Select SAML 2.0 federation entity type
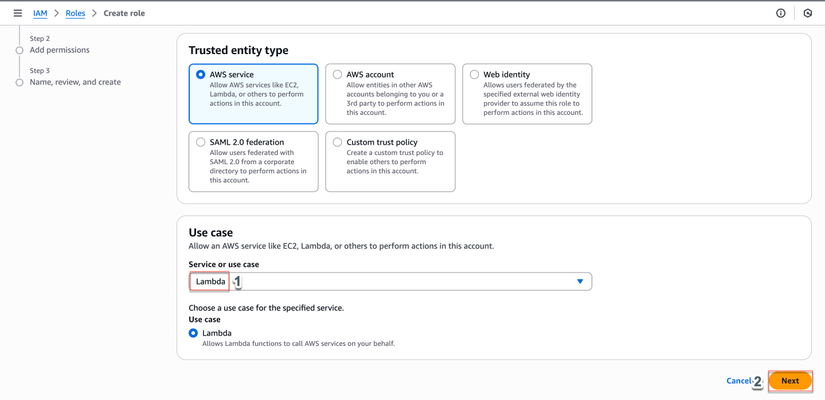Screen dimensions: 825x400 point(201,143)
